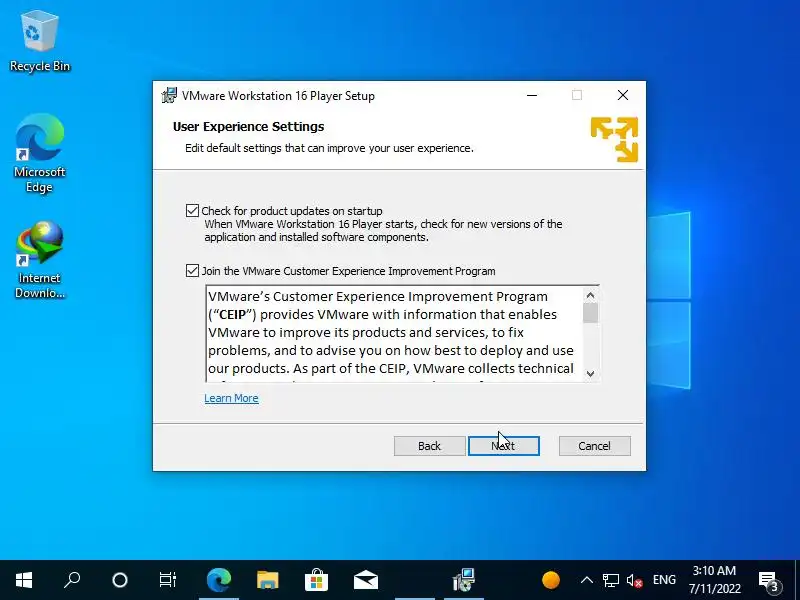Minimize the VMware setup window
This screenshot has width=800, height=600.
coord(532,95)
